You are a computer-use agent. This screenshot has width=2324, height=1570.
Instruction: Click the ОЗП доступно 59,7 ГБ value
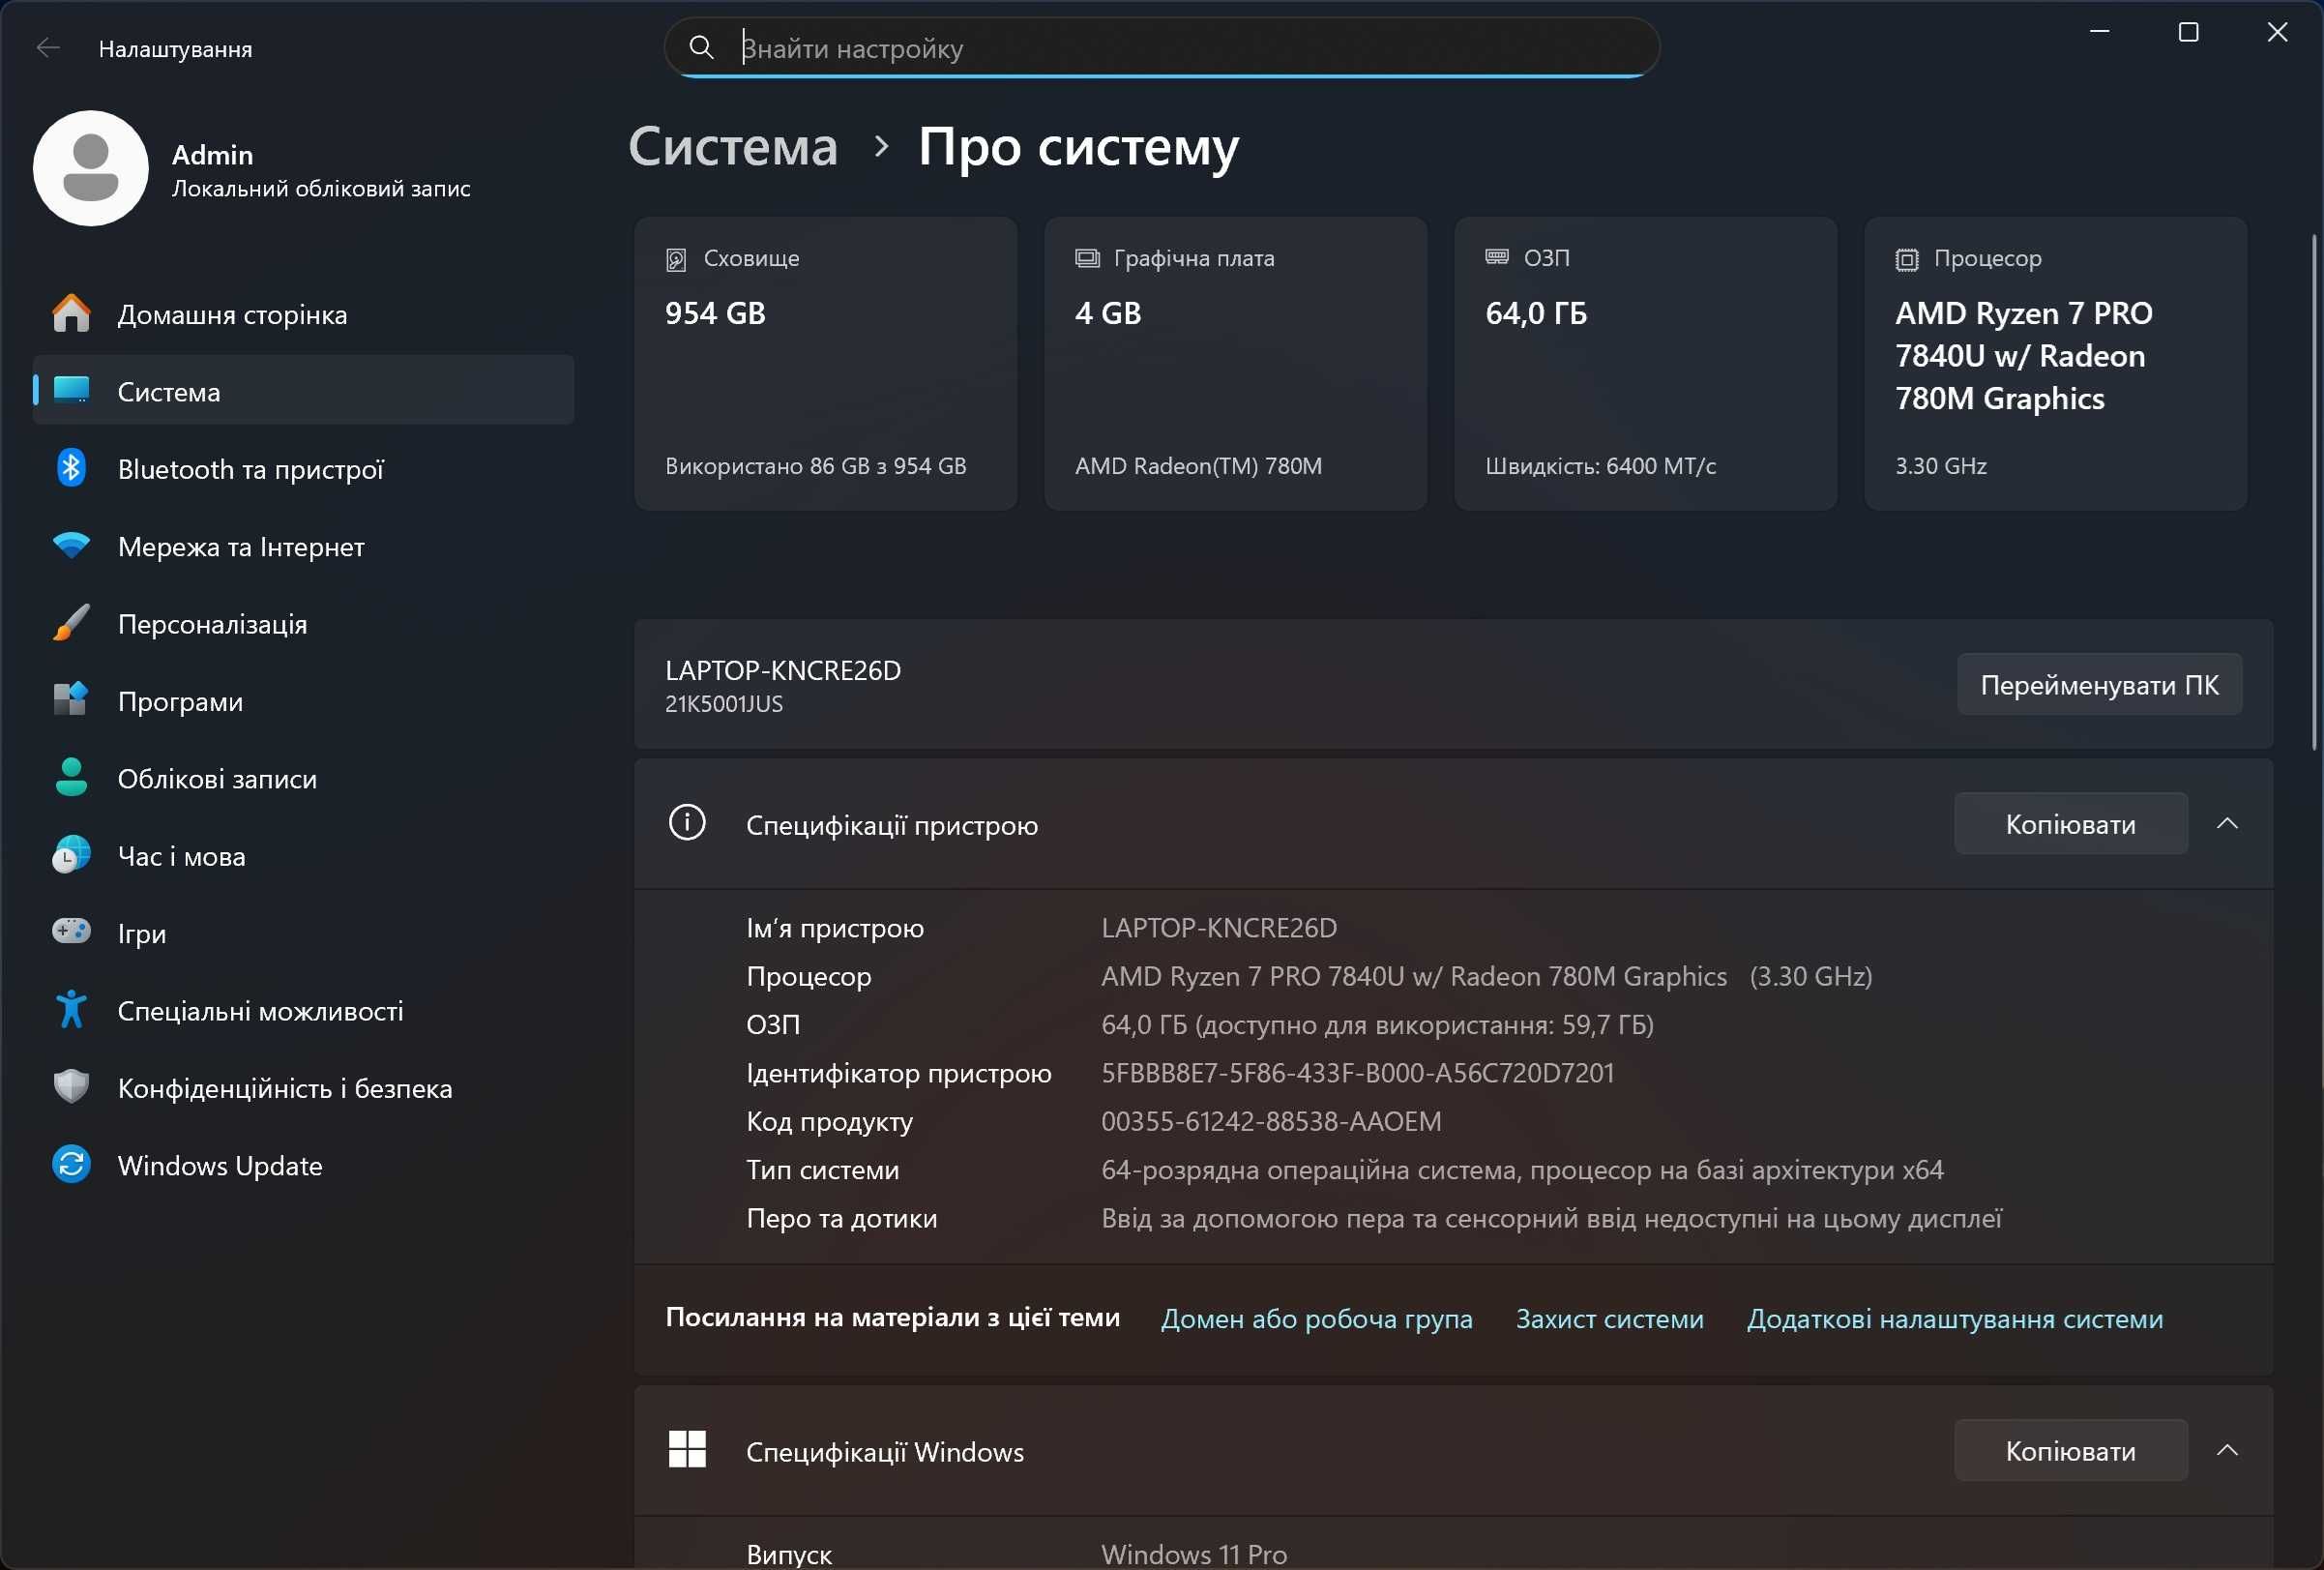point(1377,1024)
